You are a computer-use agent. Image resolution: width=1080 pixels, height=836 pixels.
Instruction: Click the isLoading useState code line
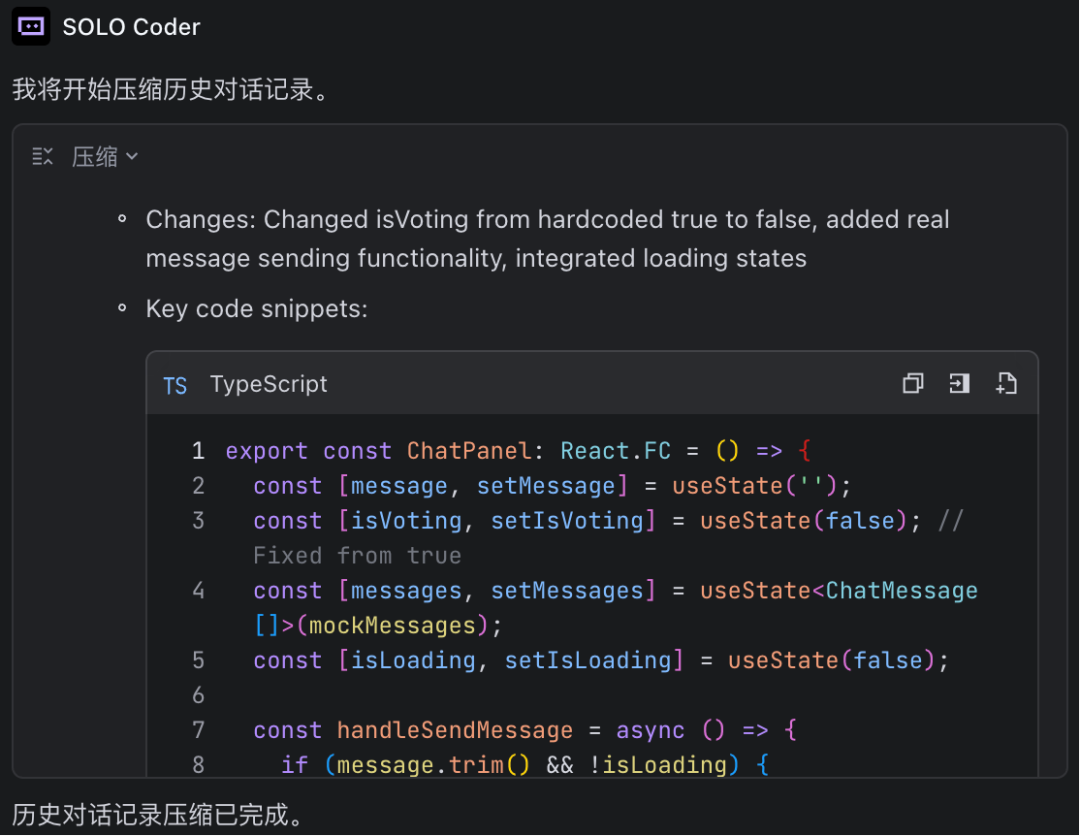(601, 660)
